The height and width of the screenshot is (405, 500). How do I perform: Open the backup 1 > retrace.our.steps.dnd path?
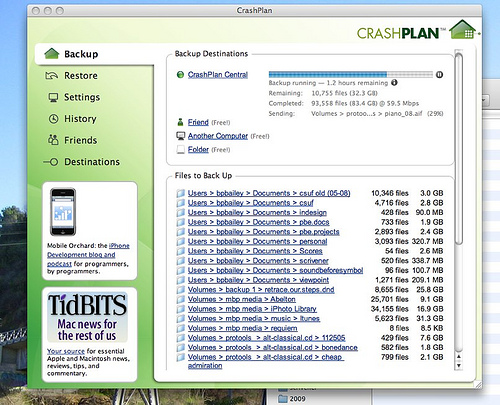[261, 290]
